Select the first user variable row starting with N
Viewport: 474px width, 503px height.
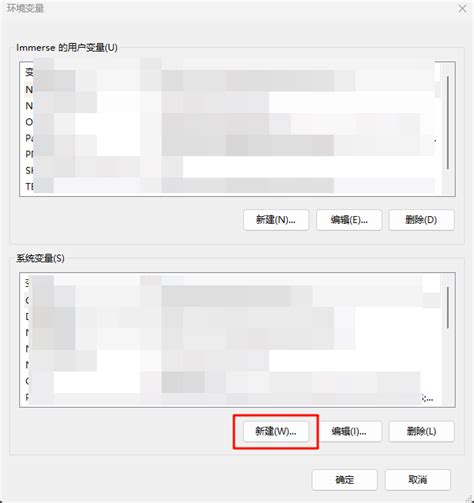point(230,89)
